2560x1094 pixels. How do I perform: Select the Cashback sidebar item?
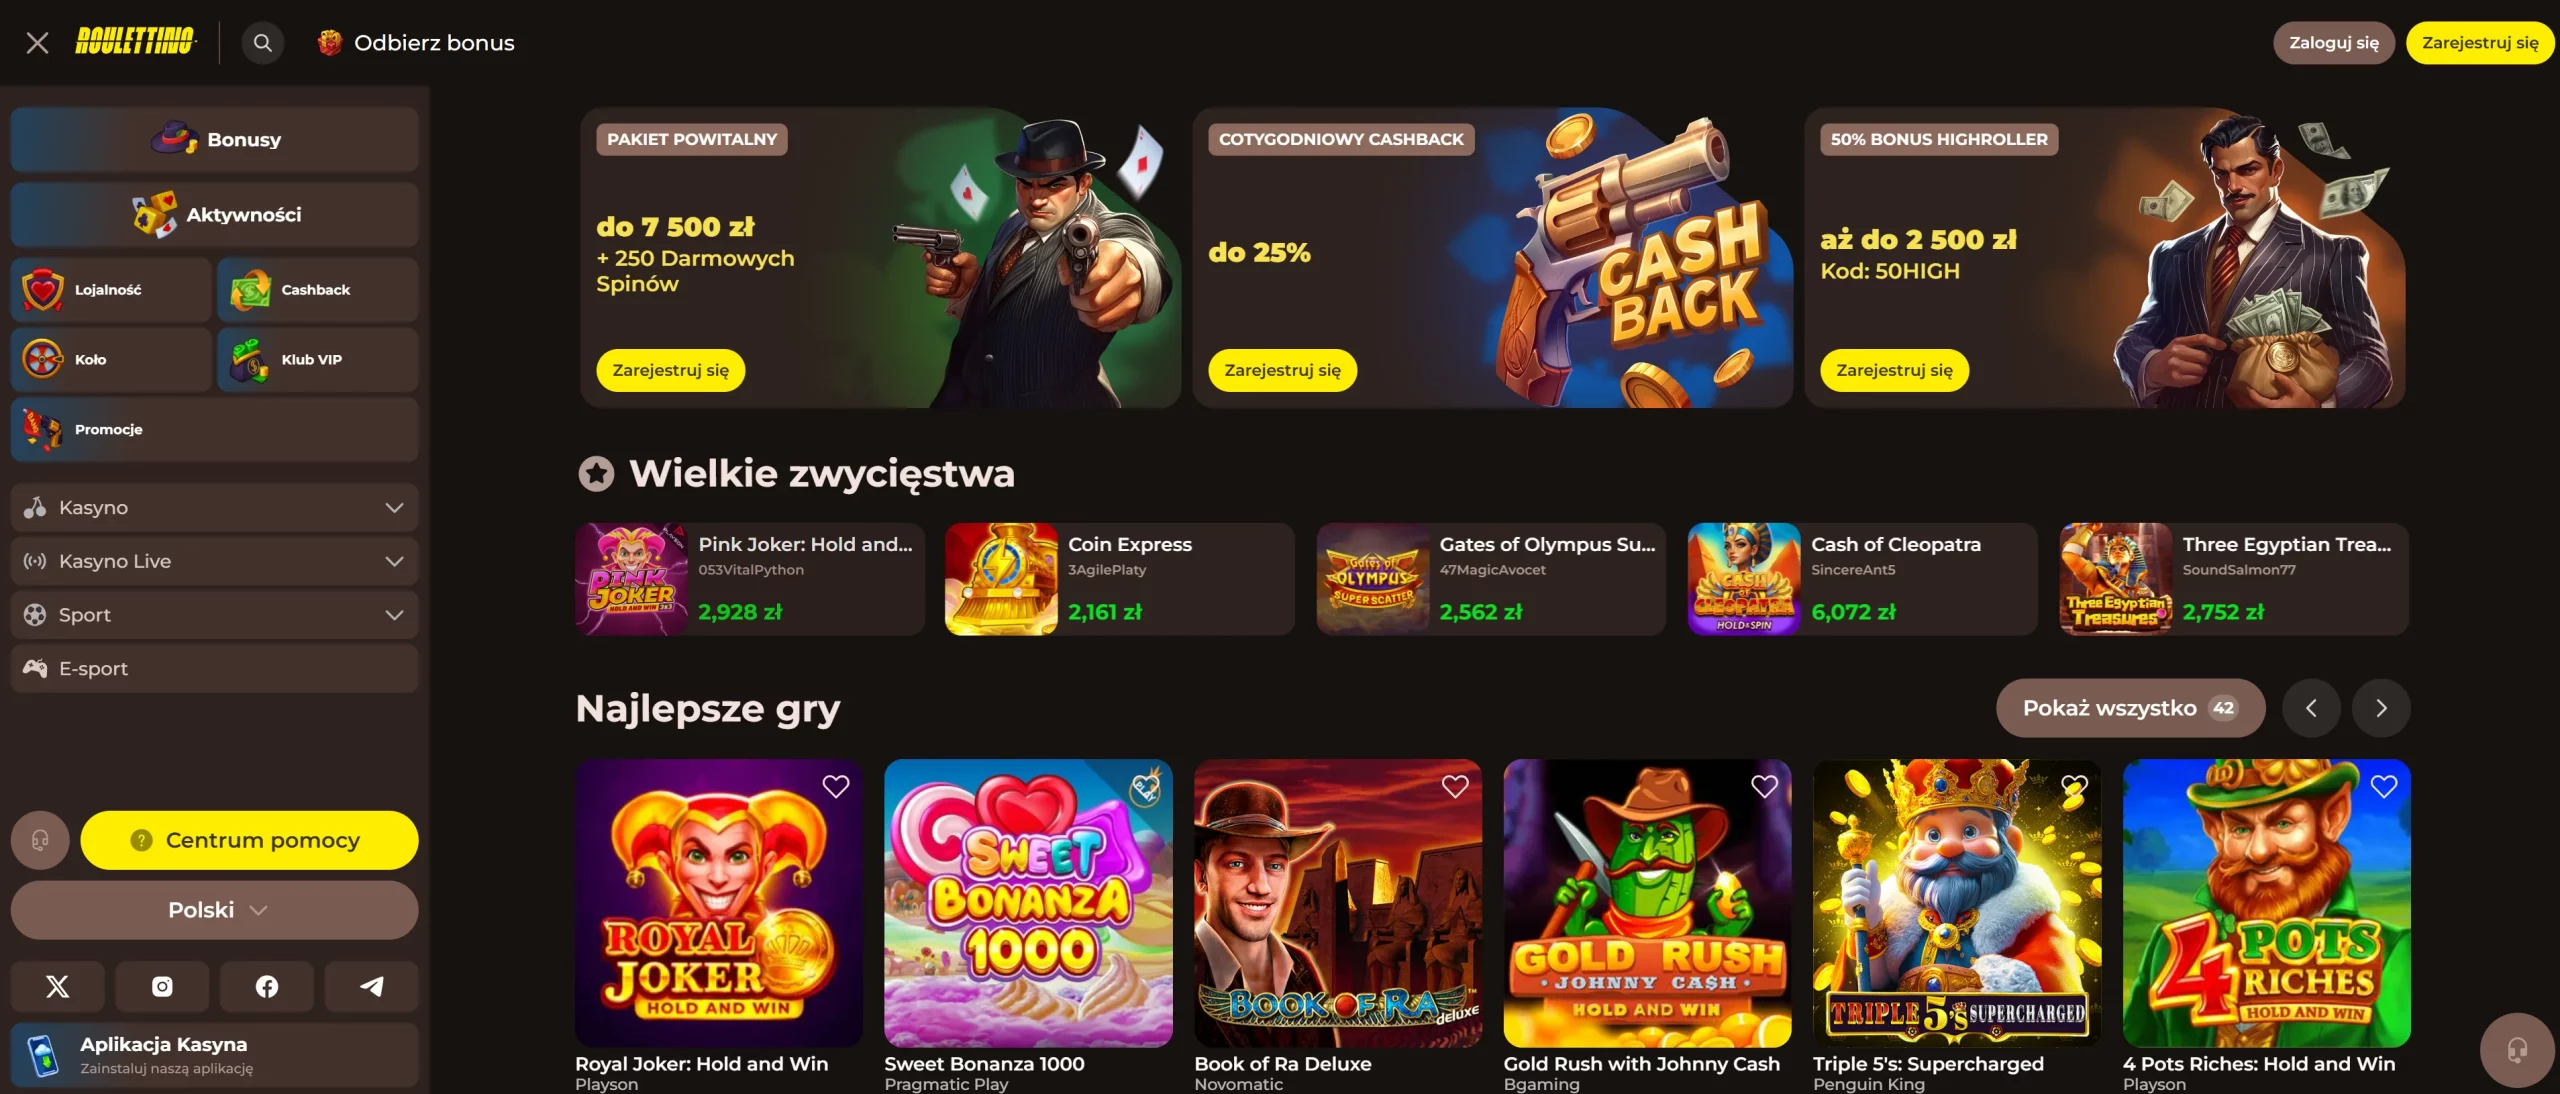[x=318, y=289]
